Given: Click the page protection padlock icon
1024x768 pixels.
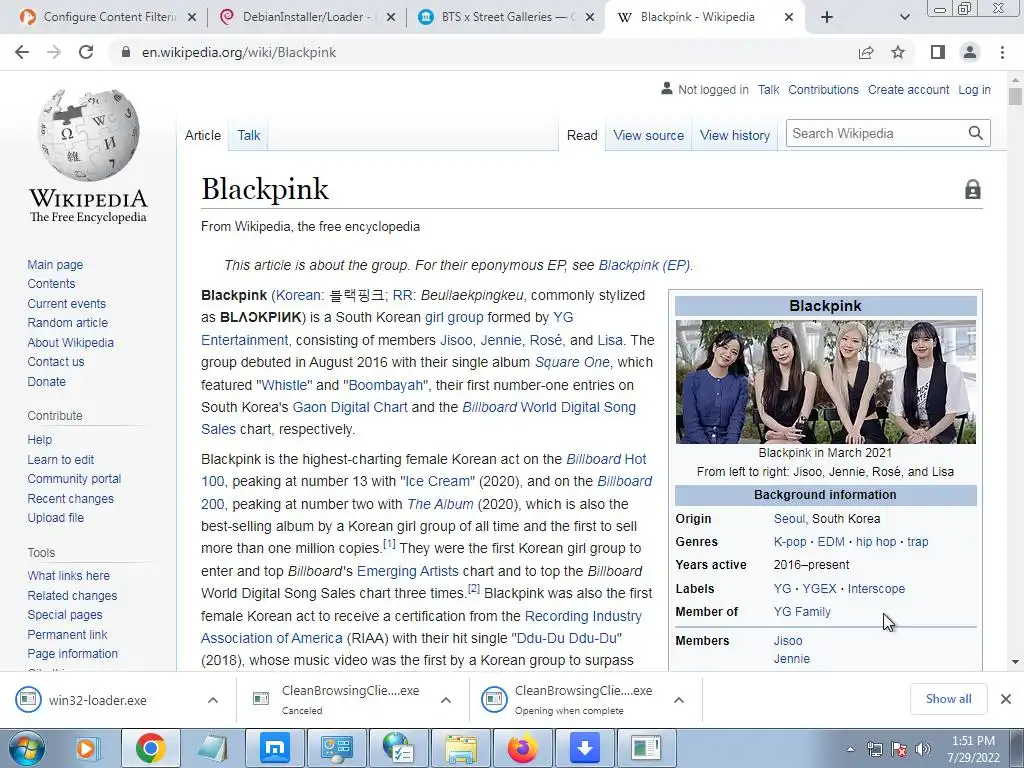Looking at the screenshot, I should click(972, 189).
